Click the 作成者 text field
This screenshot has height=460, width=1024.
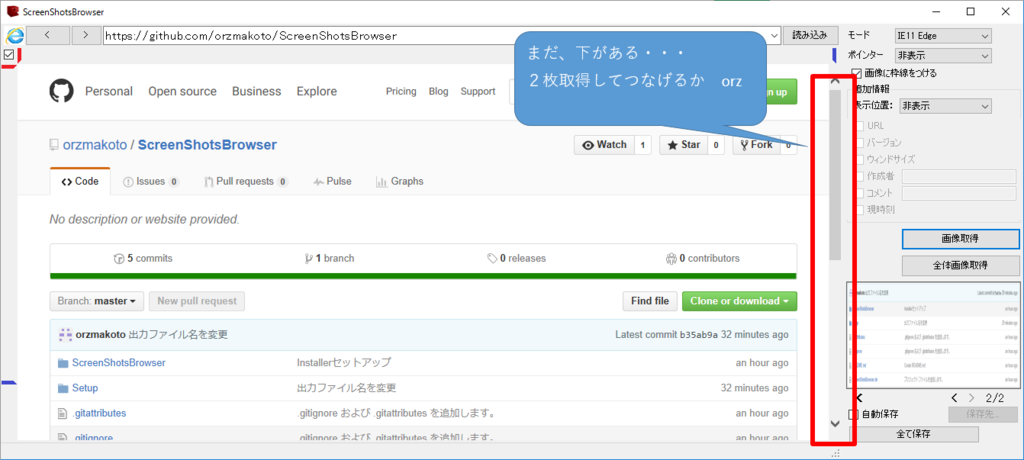point(959,176)
